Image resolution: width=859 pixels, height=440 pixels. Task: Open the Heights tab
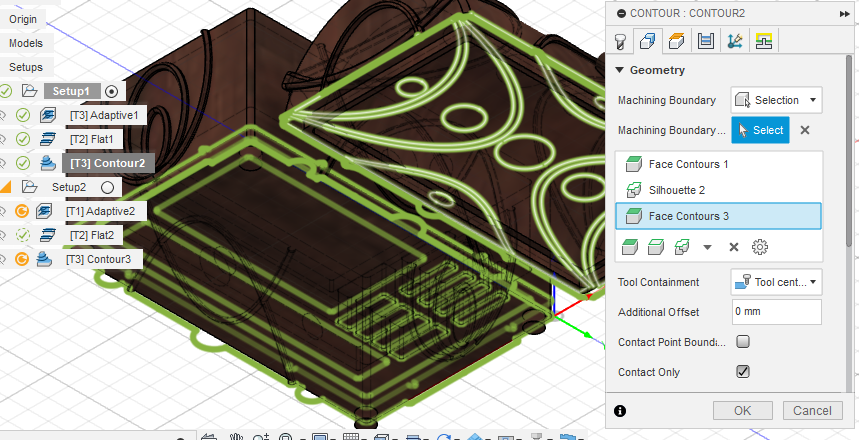[x=677, y=42]
